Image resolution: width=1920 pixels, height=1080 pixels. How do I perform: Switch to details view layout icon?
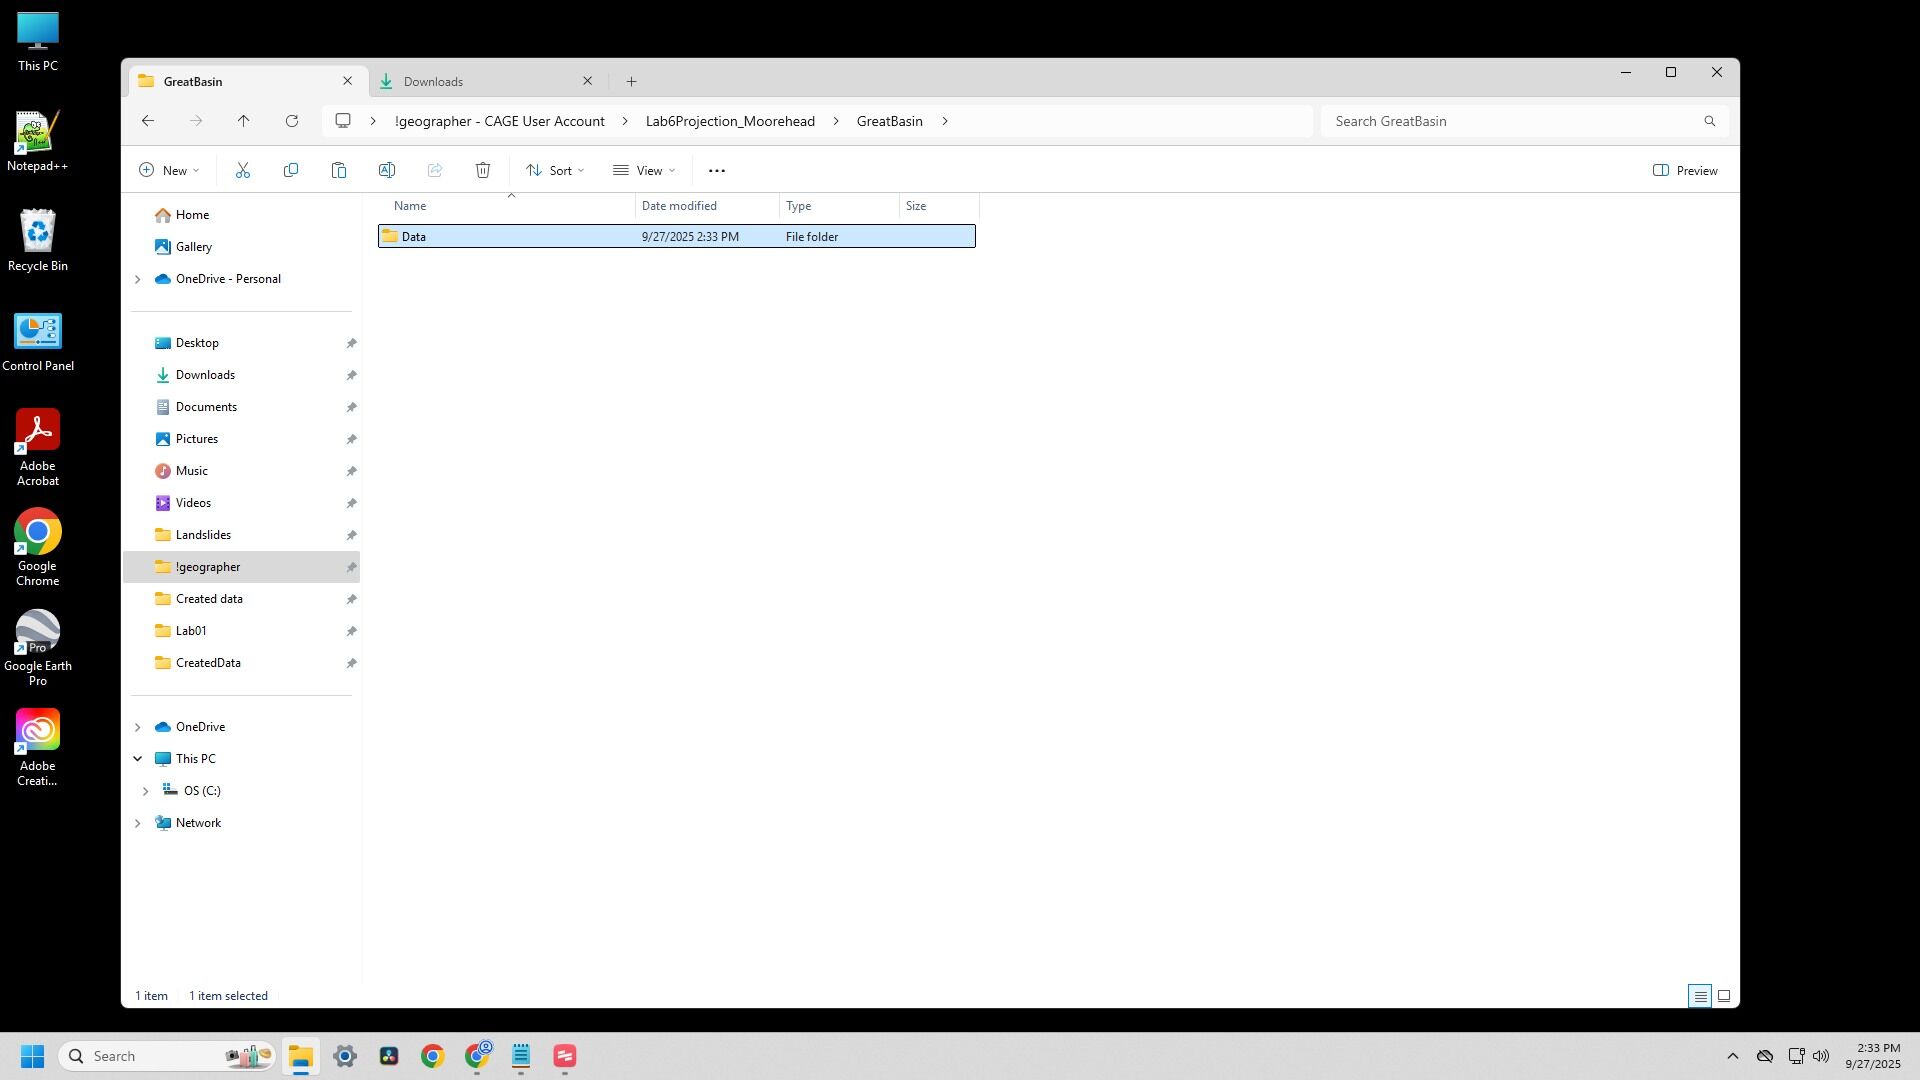pos(1700,996)
